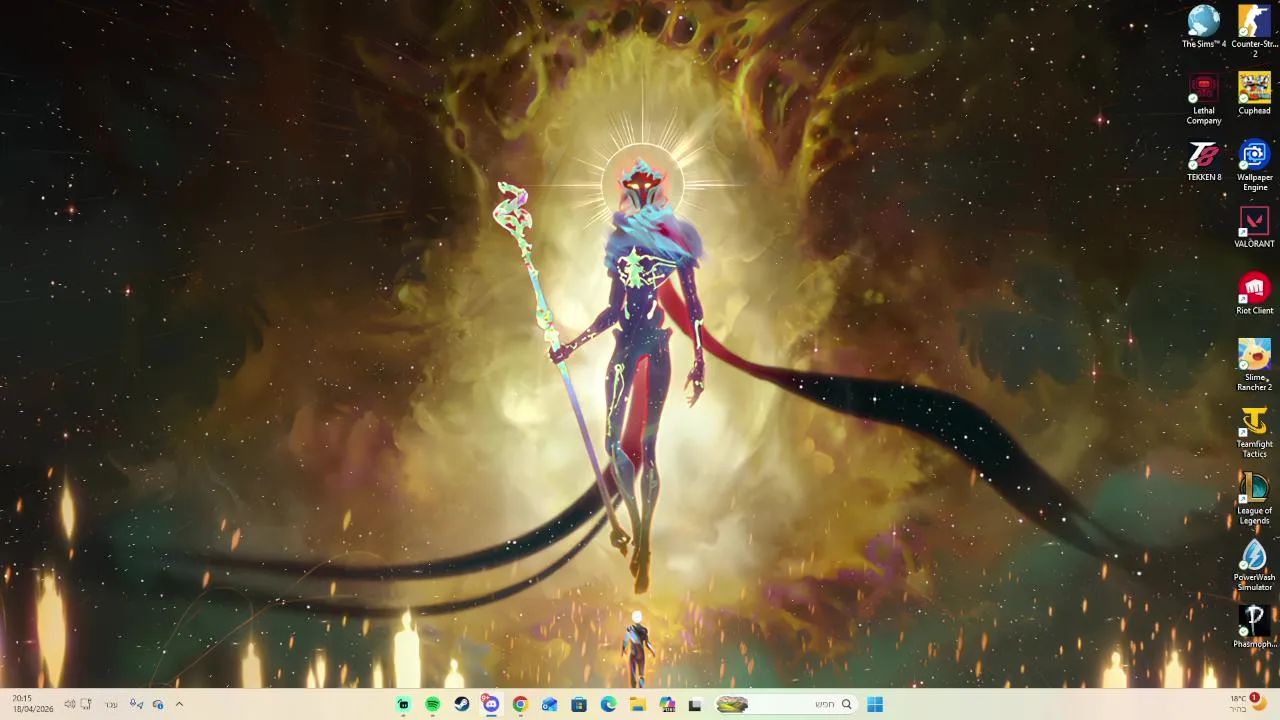Image resolution: width=1280 pixels, height=720 pixels.
Task: Select the Lethal Company desktop icon
Action: pos(1204,99)
